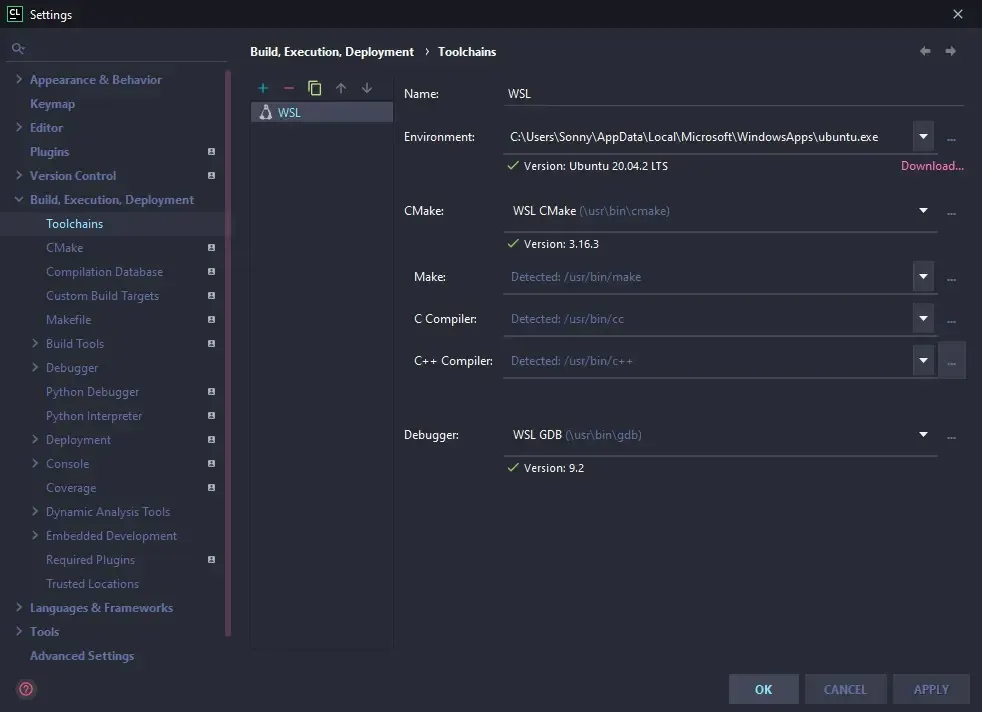
Task: Add a new toolchain with plus icon
Action: (263, 88)
